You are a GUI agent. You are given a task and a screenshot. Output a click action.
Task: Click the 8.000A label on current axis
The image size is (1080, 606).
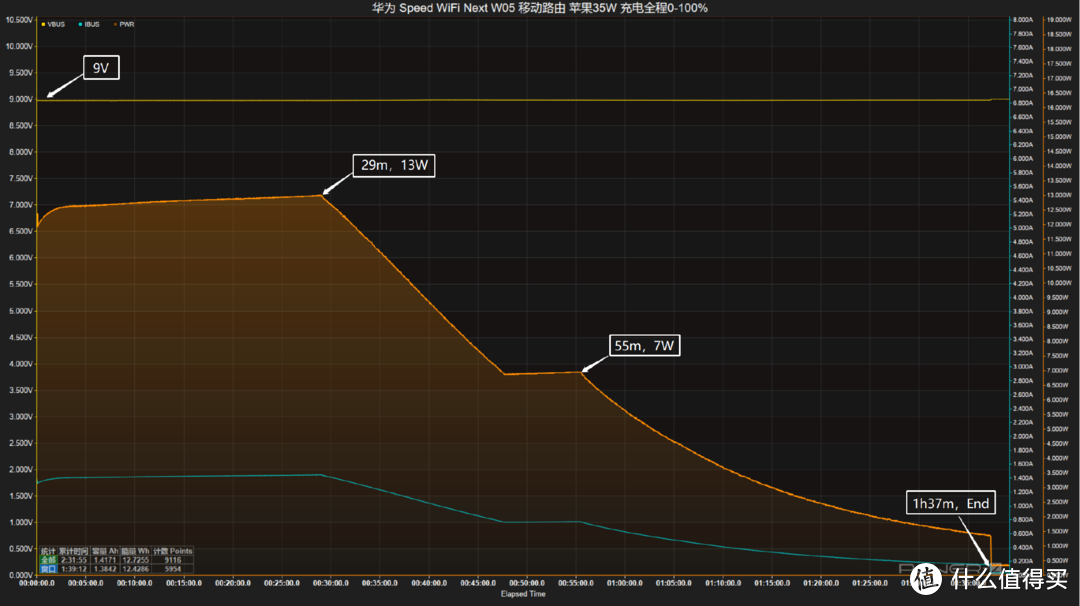point(1023,20)
